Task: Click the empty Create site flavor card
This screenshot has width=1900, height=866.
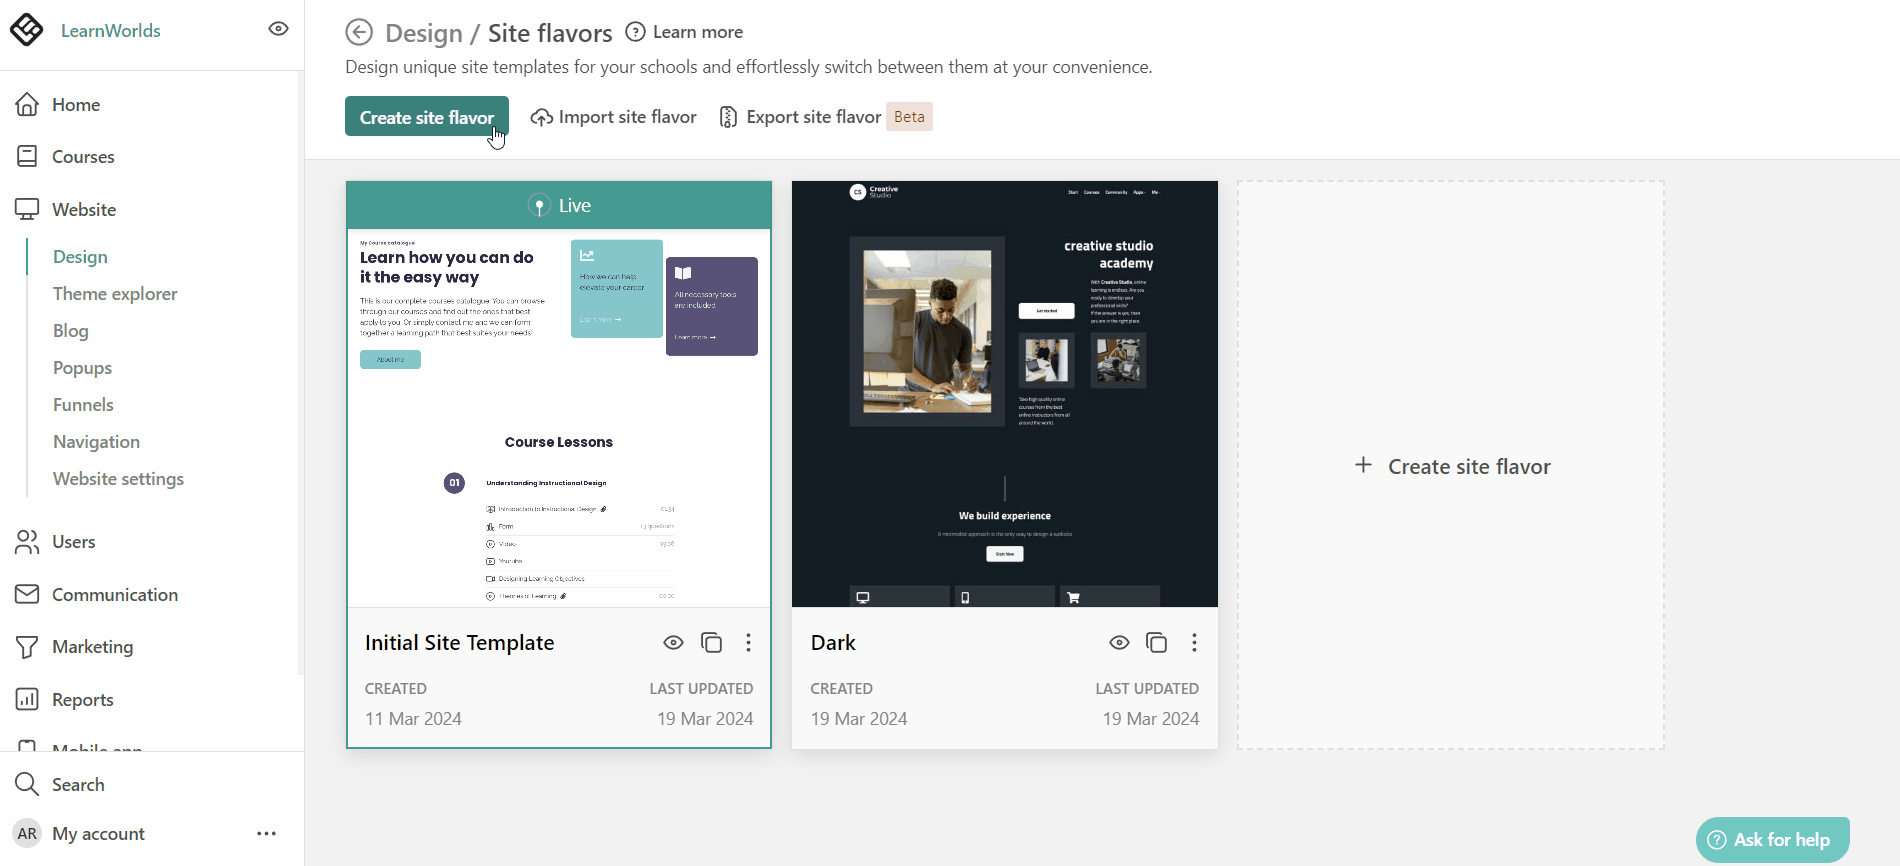Action: (x=1451, y=465)
